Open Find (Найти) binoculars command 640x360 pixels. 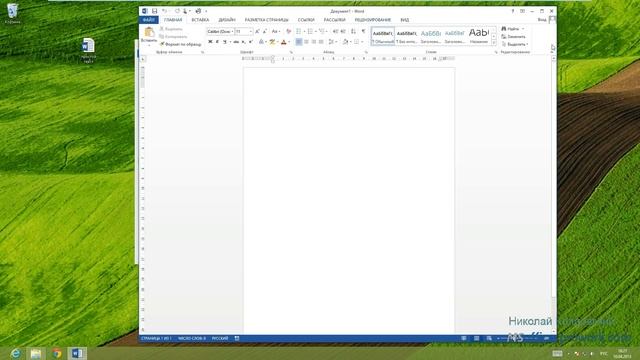[510, 29]
